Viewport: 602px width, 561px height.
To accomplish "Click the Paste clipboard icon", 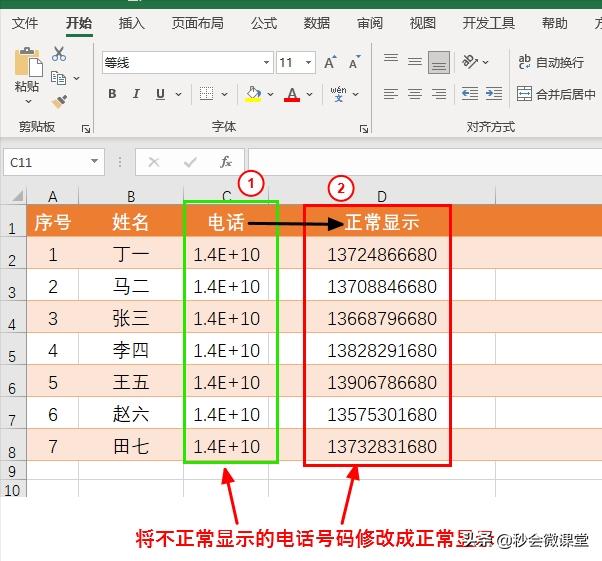I will tap(28, 61).
